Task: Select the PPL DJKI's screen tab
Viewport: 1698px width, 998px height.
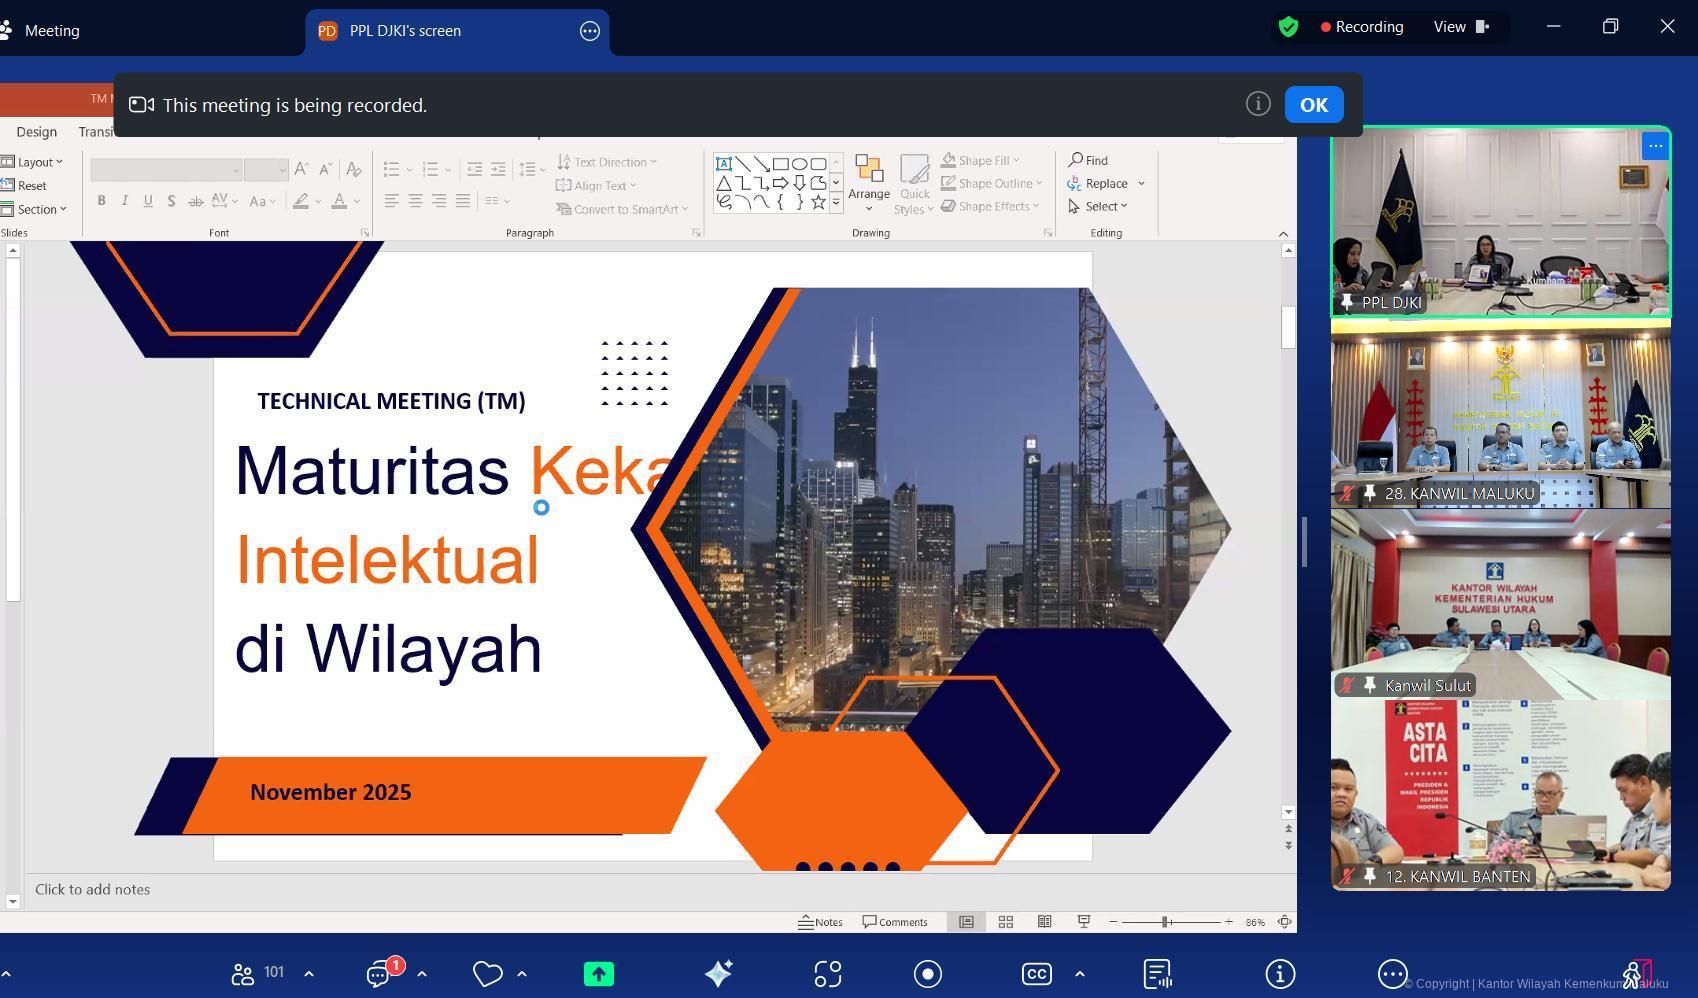Action: [405, 31]
